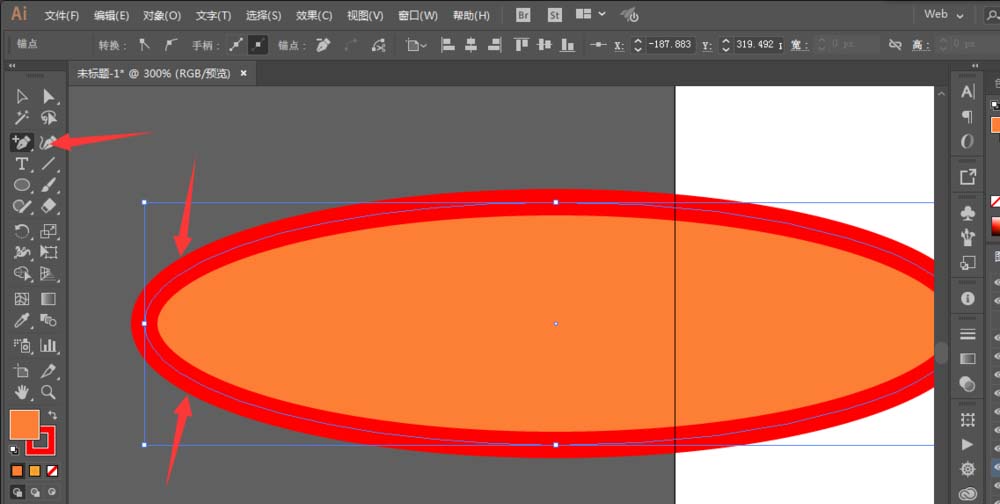Select the Shape Builder tool
1000x504 pixels.
coord(22,274)
